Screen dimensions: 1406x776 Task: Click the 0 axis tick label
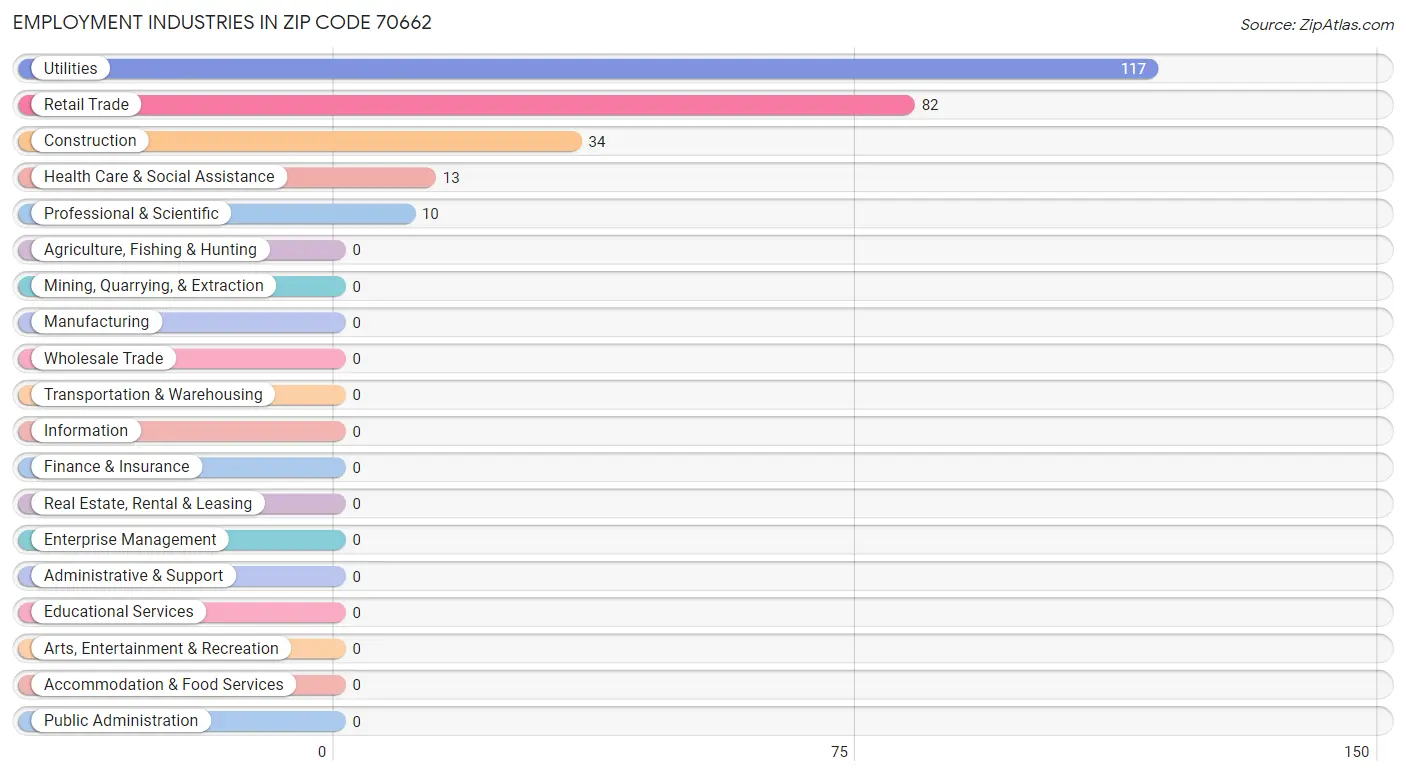click(x=323, y=752)
